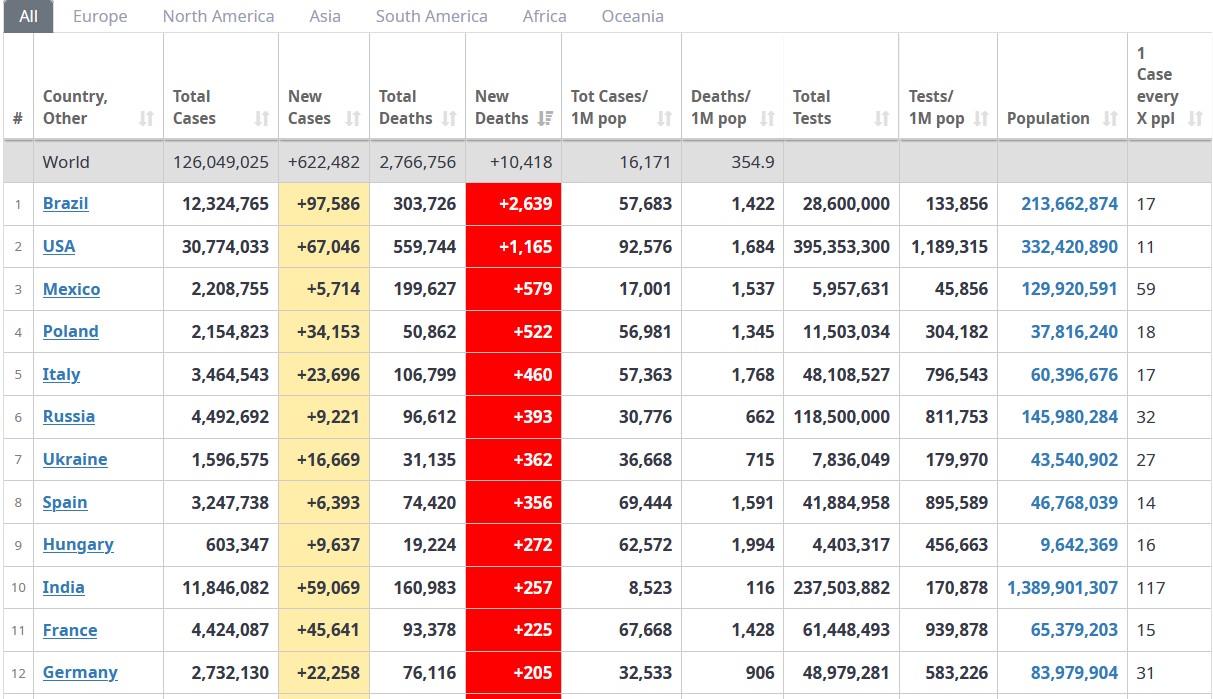Open the Asia tab
Screen dimensions: 1213x699
325,16
